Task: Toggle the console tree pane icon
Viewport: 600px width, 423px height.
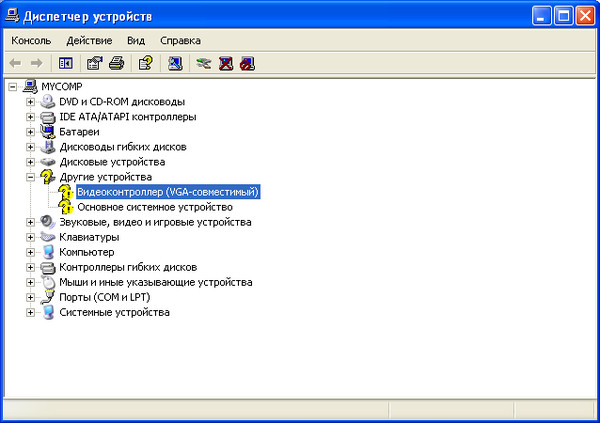Action: (66, 63)
